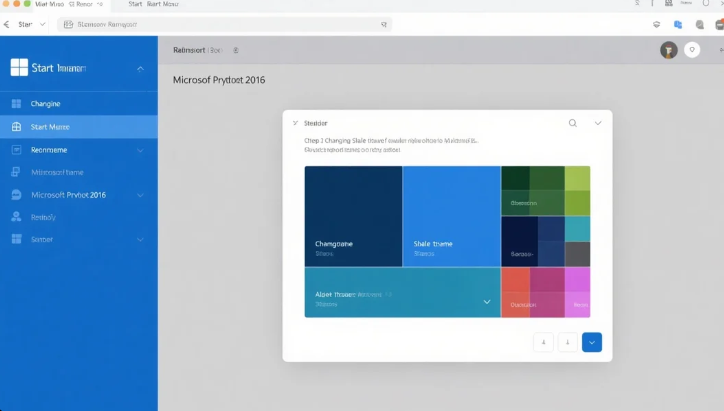Click the small icon next to Ralnsiort
The height and width of the screenshot is (411, 724).
coord(235,50)
